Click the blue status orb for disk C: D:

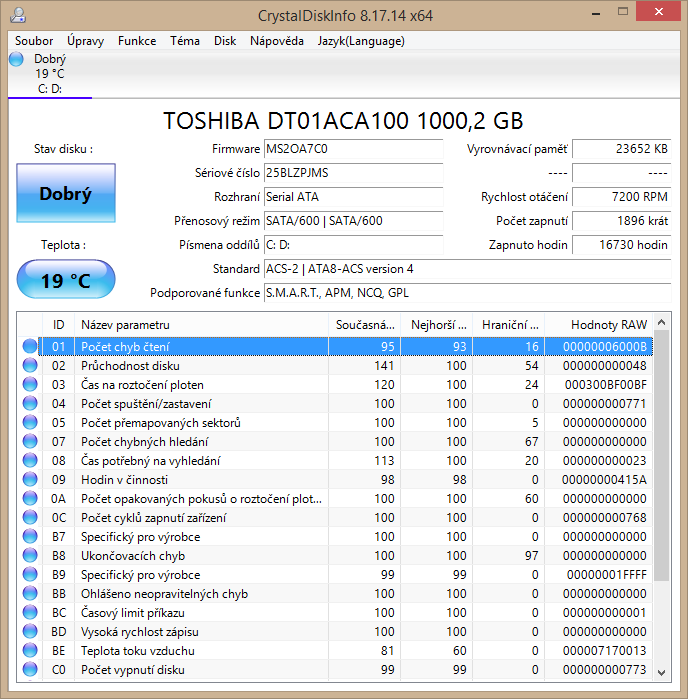[17, 59]
